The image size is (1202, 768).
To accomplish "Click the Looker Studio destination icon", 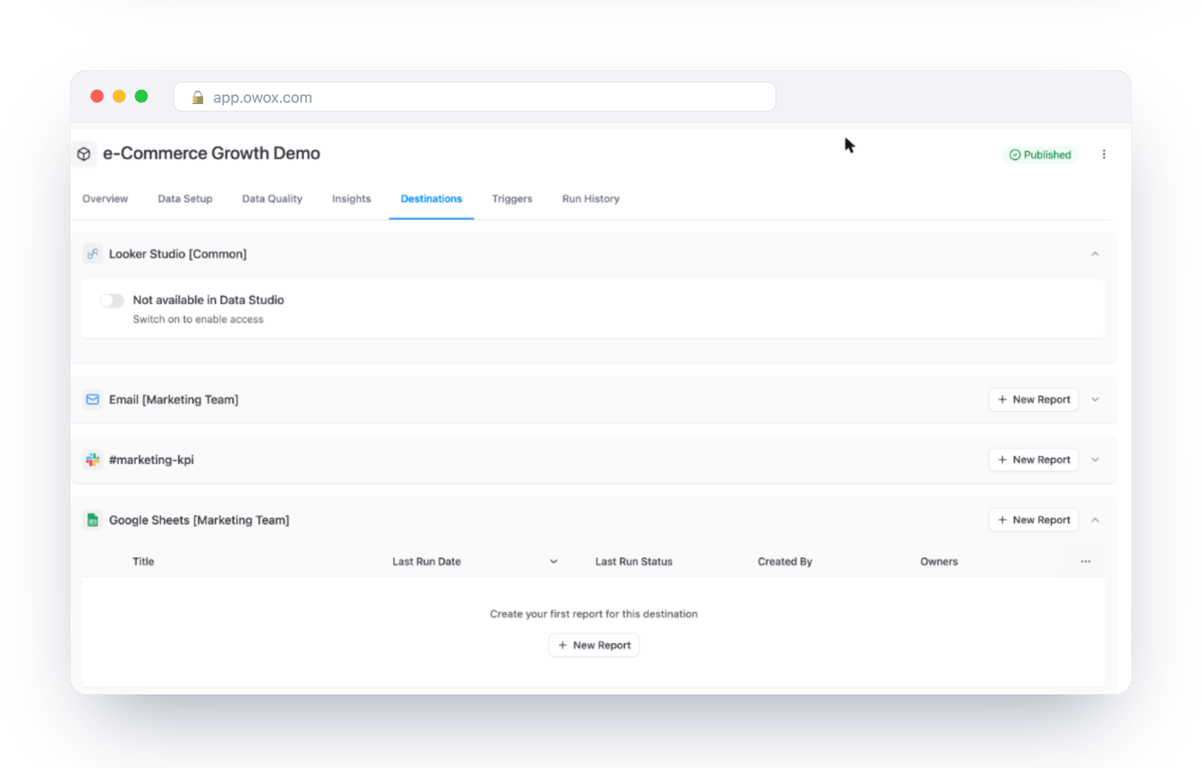I will point(92,254).
